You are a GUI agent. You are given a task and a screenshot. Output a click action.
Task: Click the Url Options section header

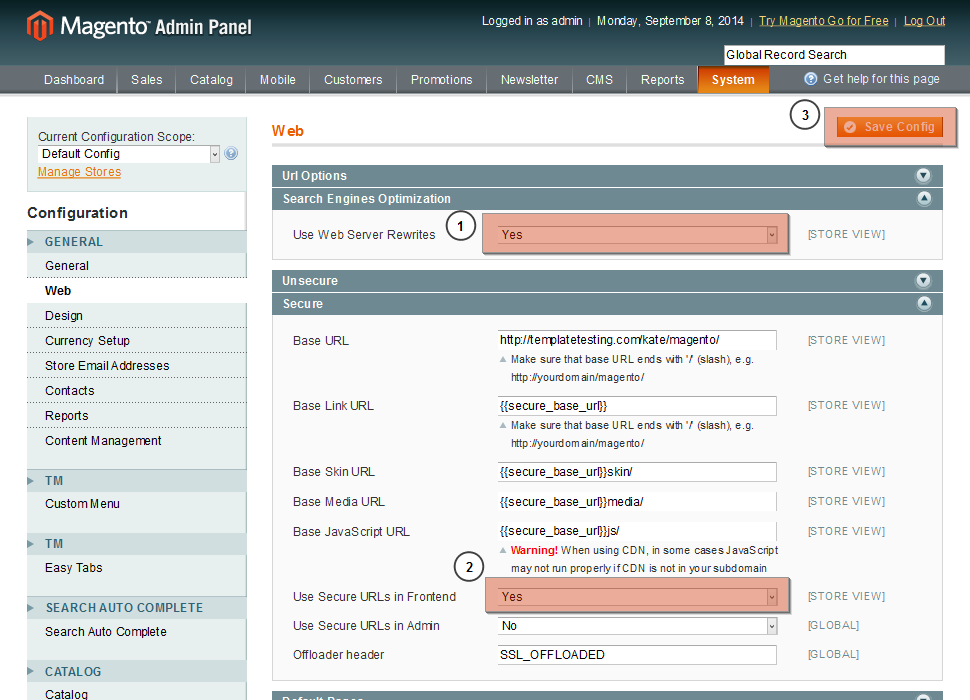pos(607,176)
